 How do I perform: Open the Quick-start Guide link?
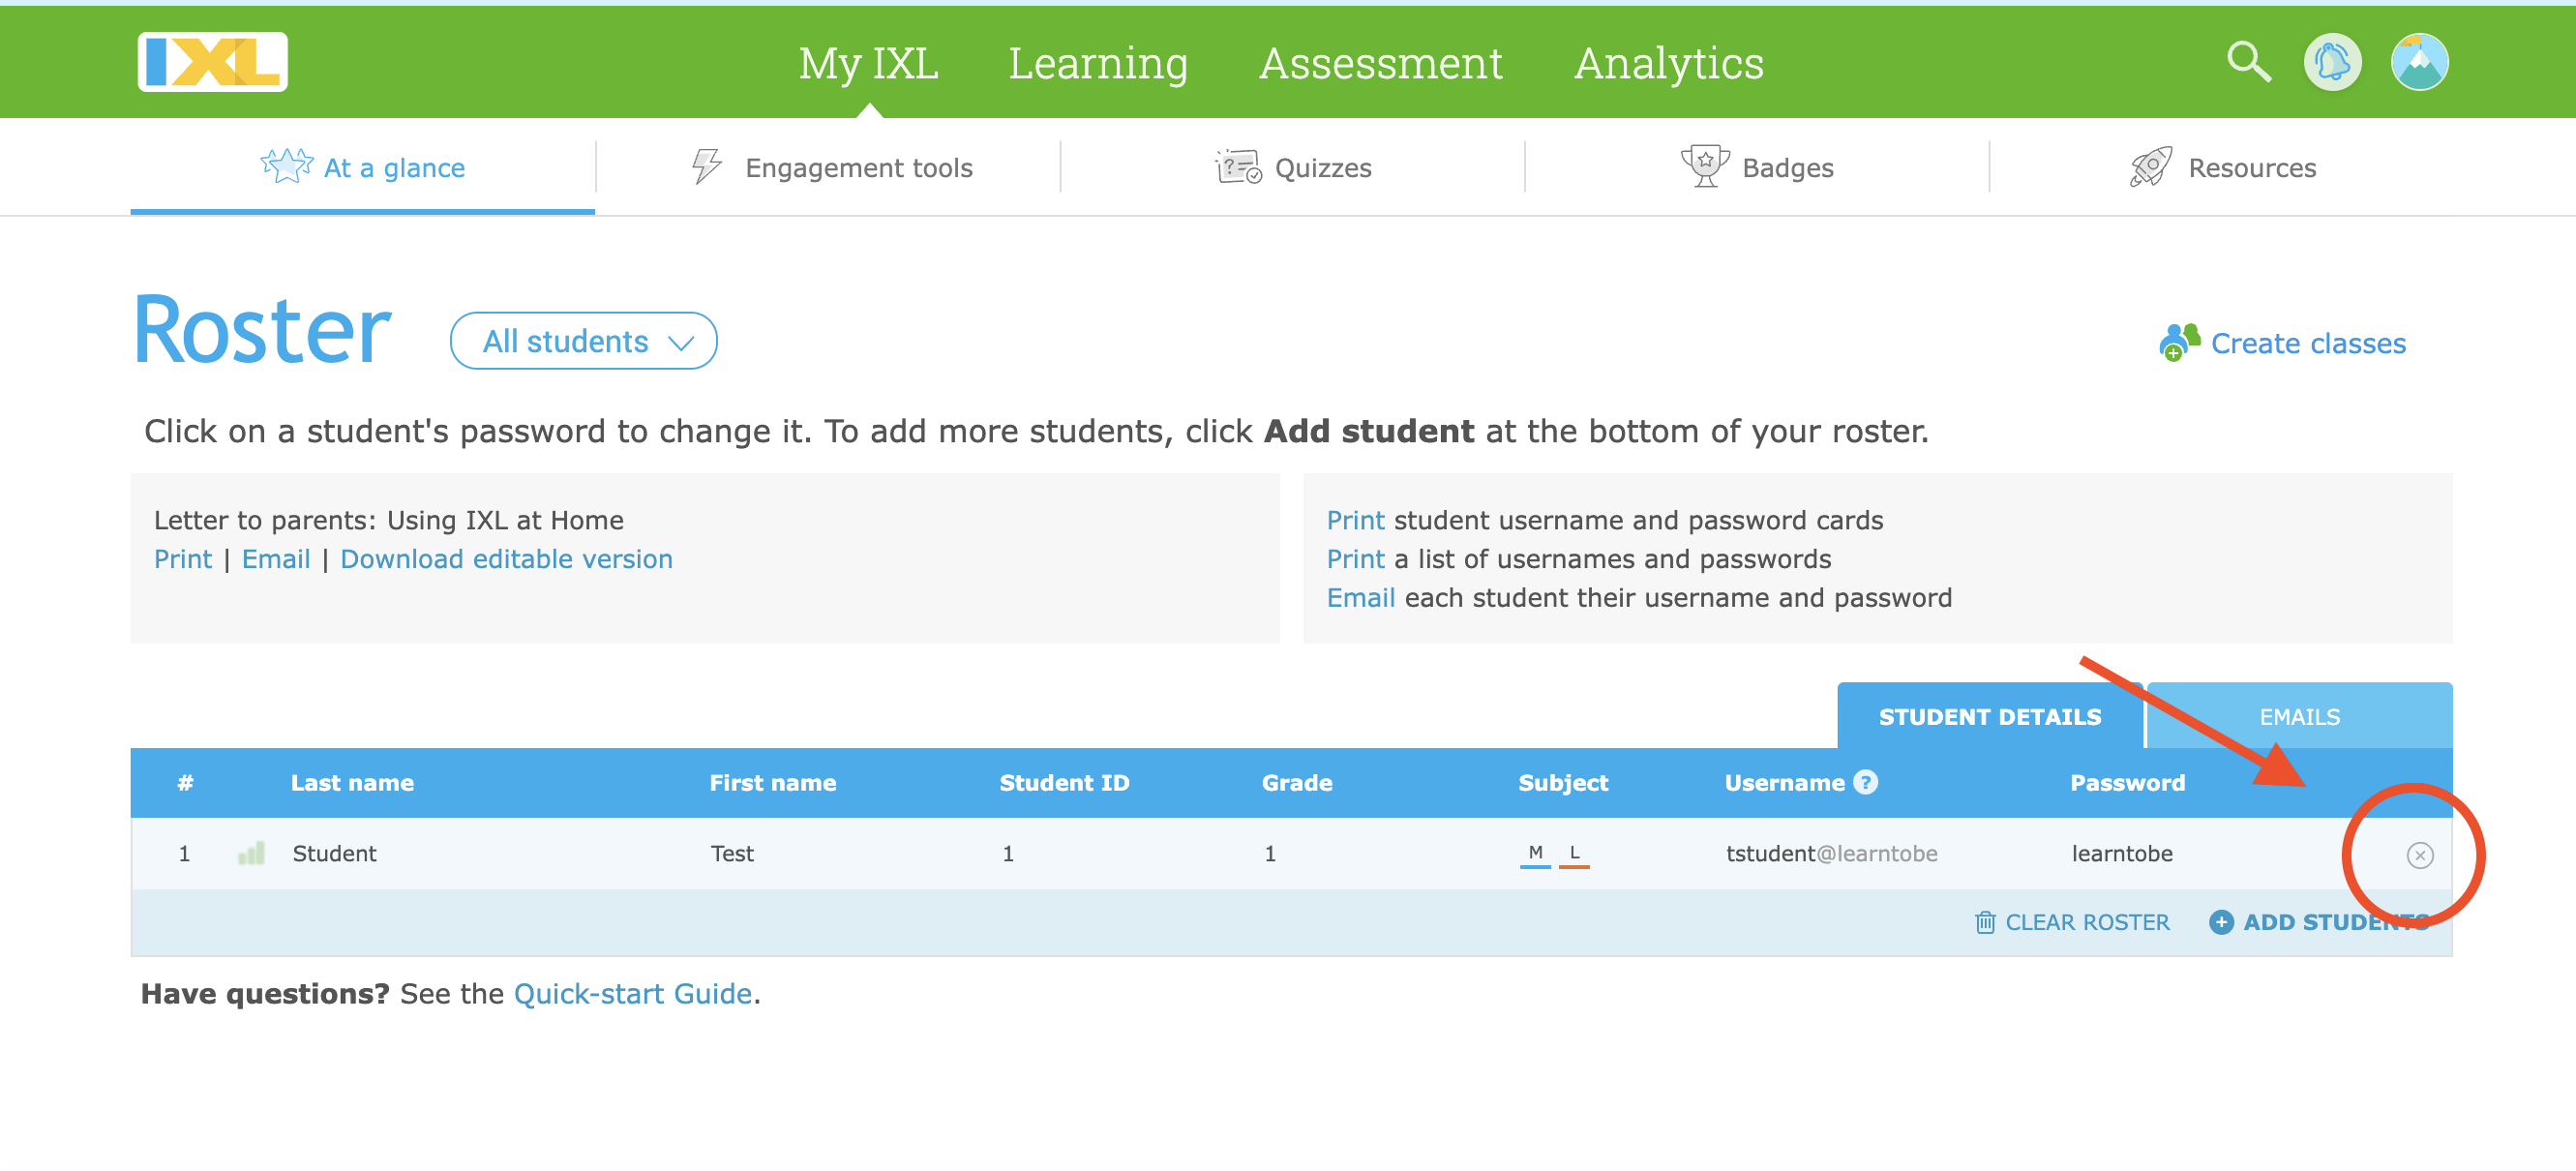[x=632, y=993]
